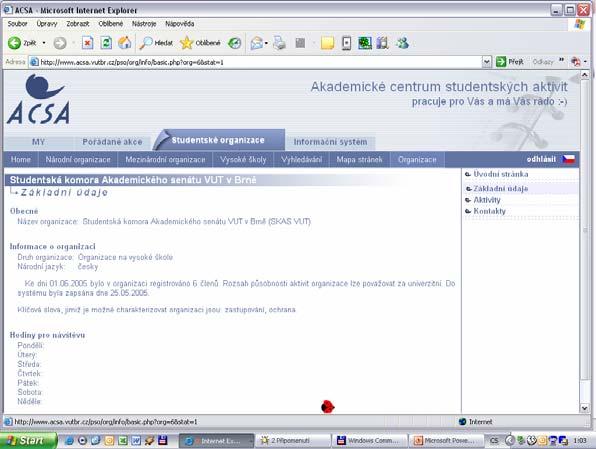Open Mapa stránek navigation link
This screenshot has width=596, height=449.
pyautogui.click(x=359, y=159)
